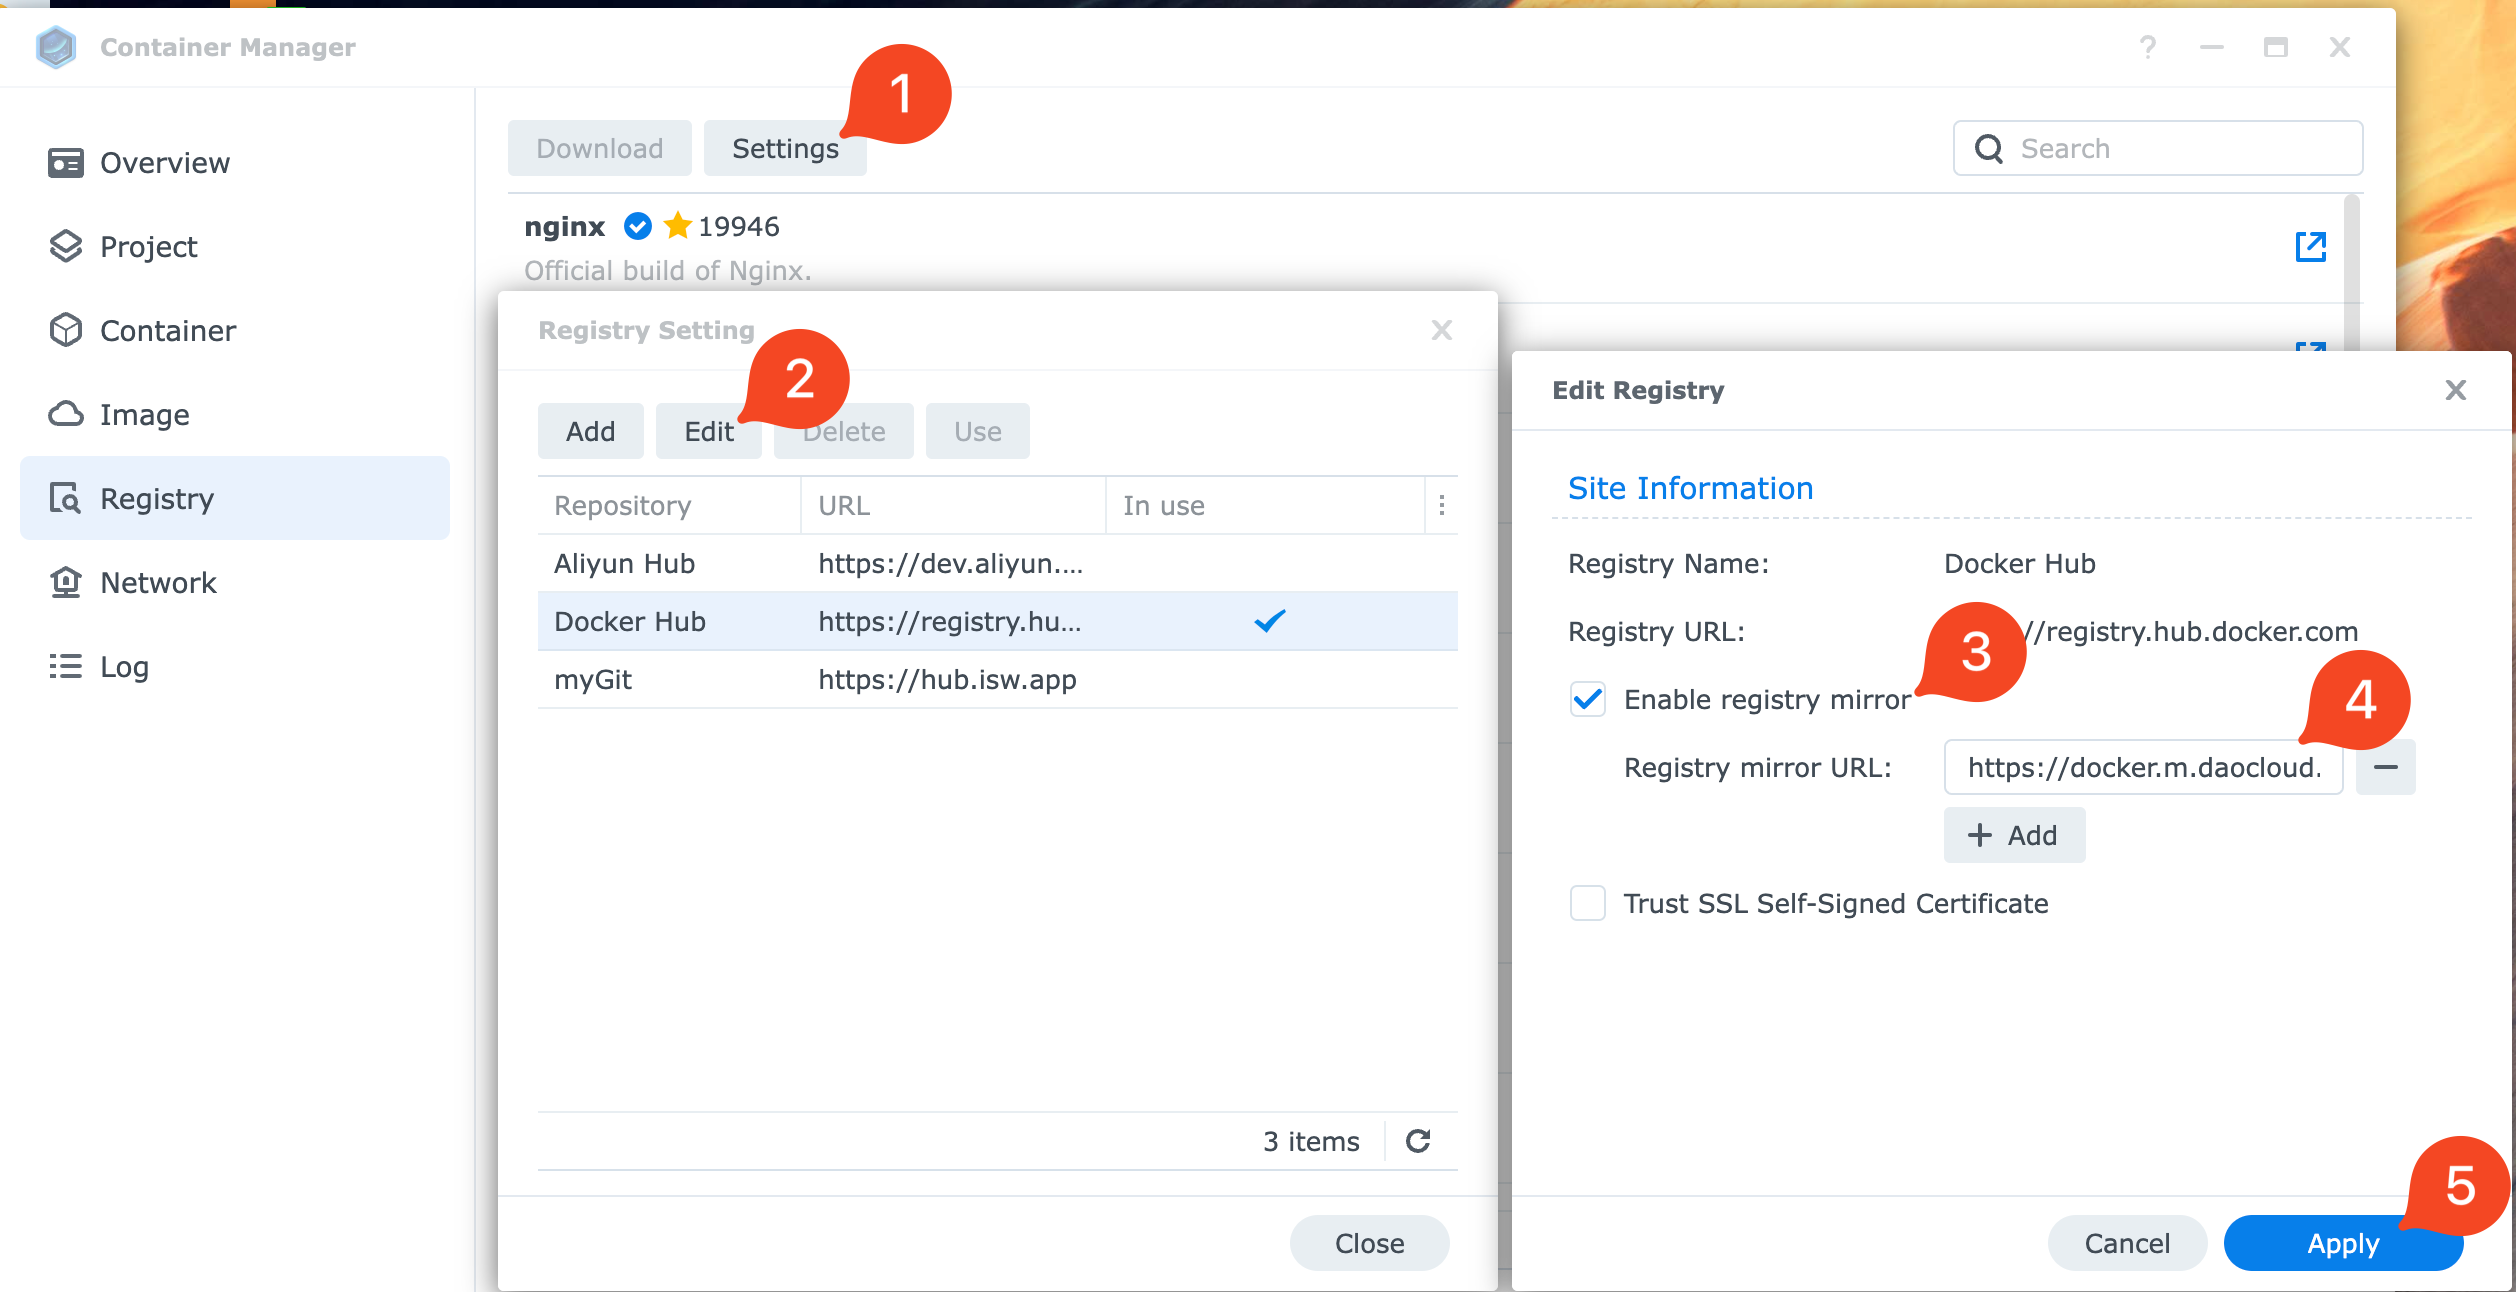The width and height of the screenshot is (2516, 1292).
Task: Click the Image cloud icon
Action: pyautogui.click(x=66, y=414)
